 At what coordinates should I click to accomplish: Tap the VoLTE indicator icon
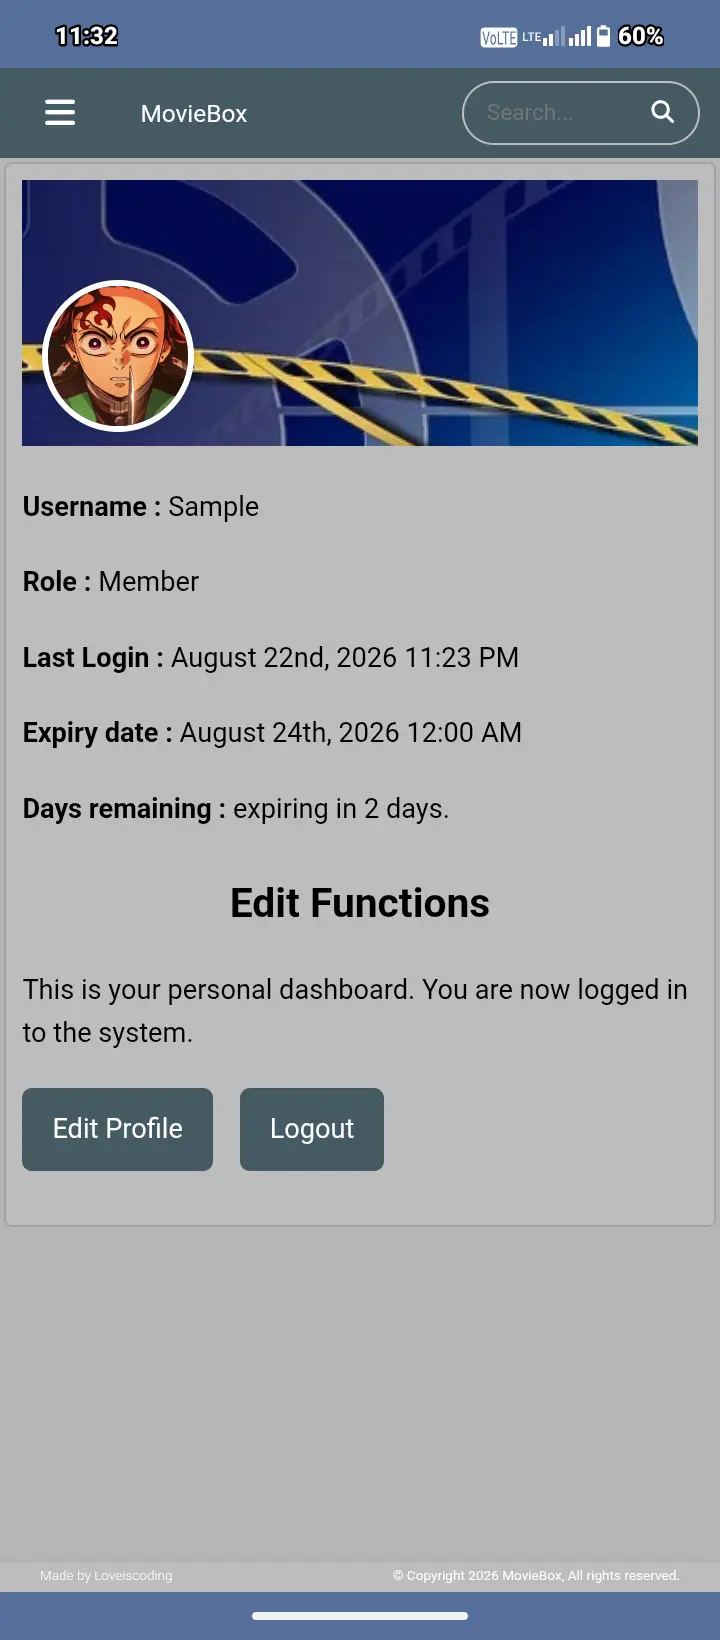[x=499, y=38]
